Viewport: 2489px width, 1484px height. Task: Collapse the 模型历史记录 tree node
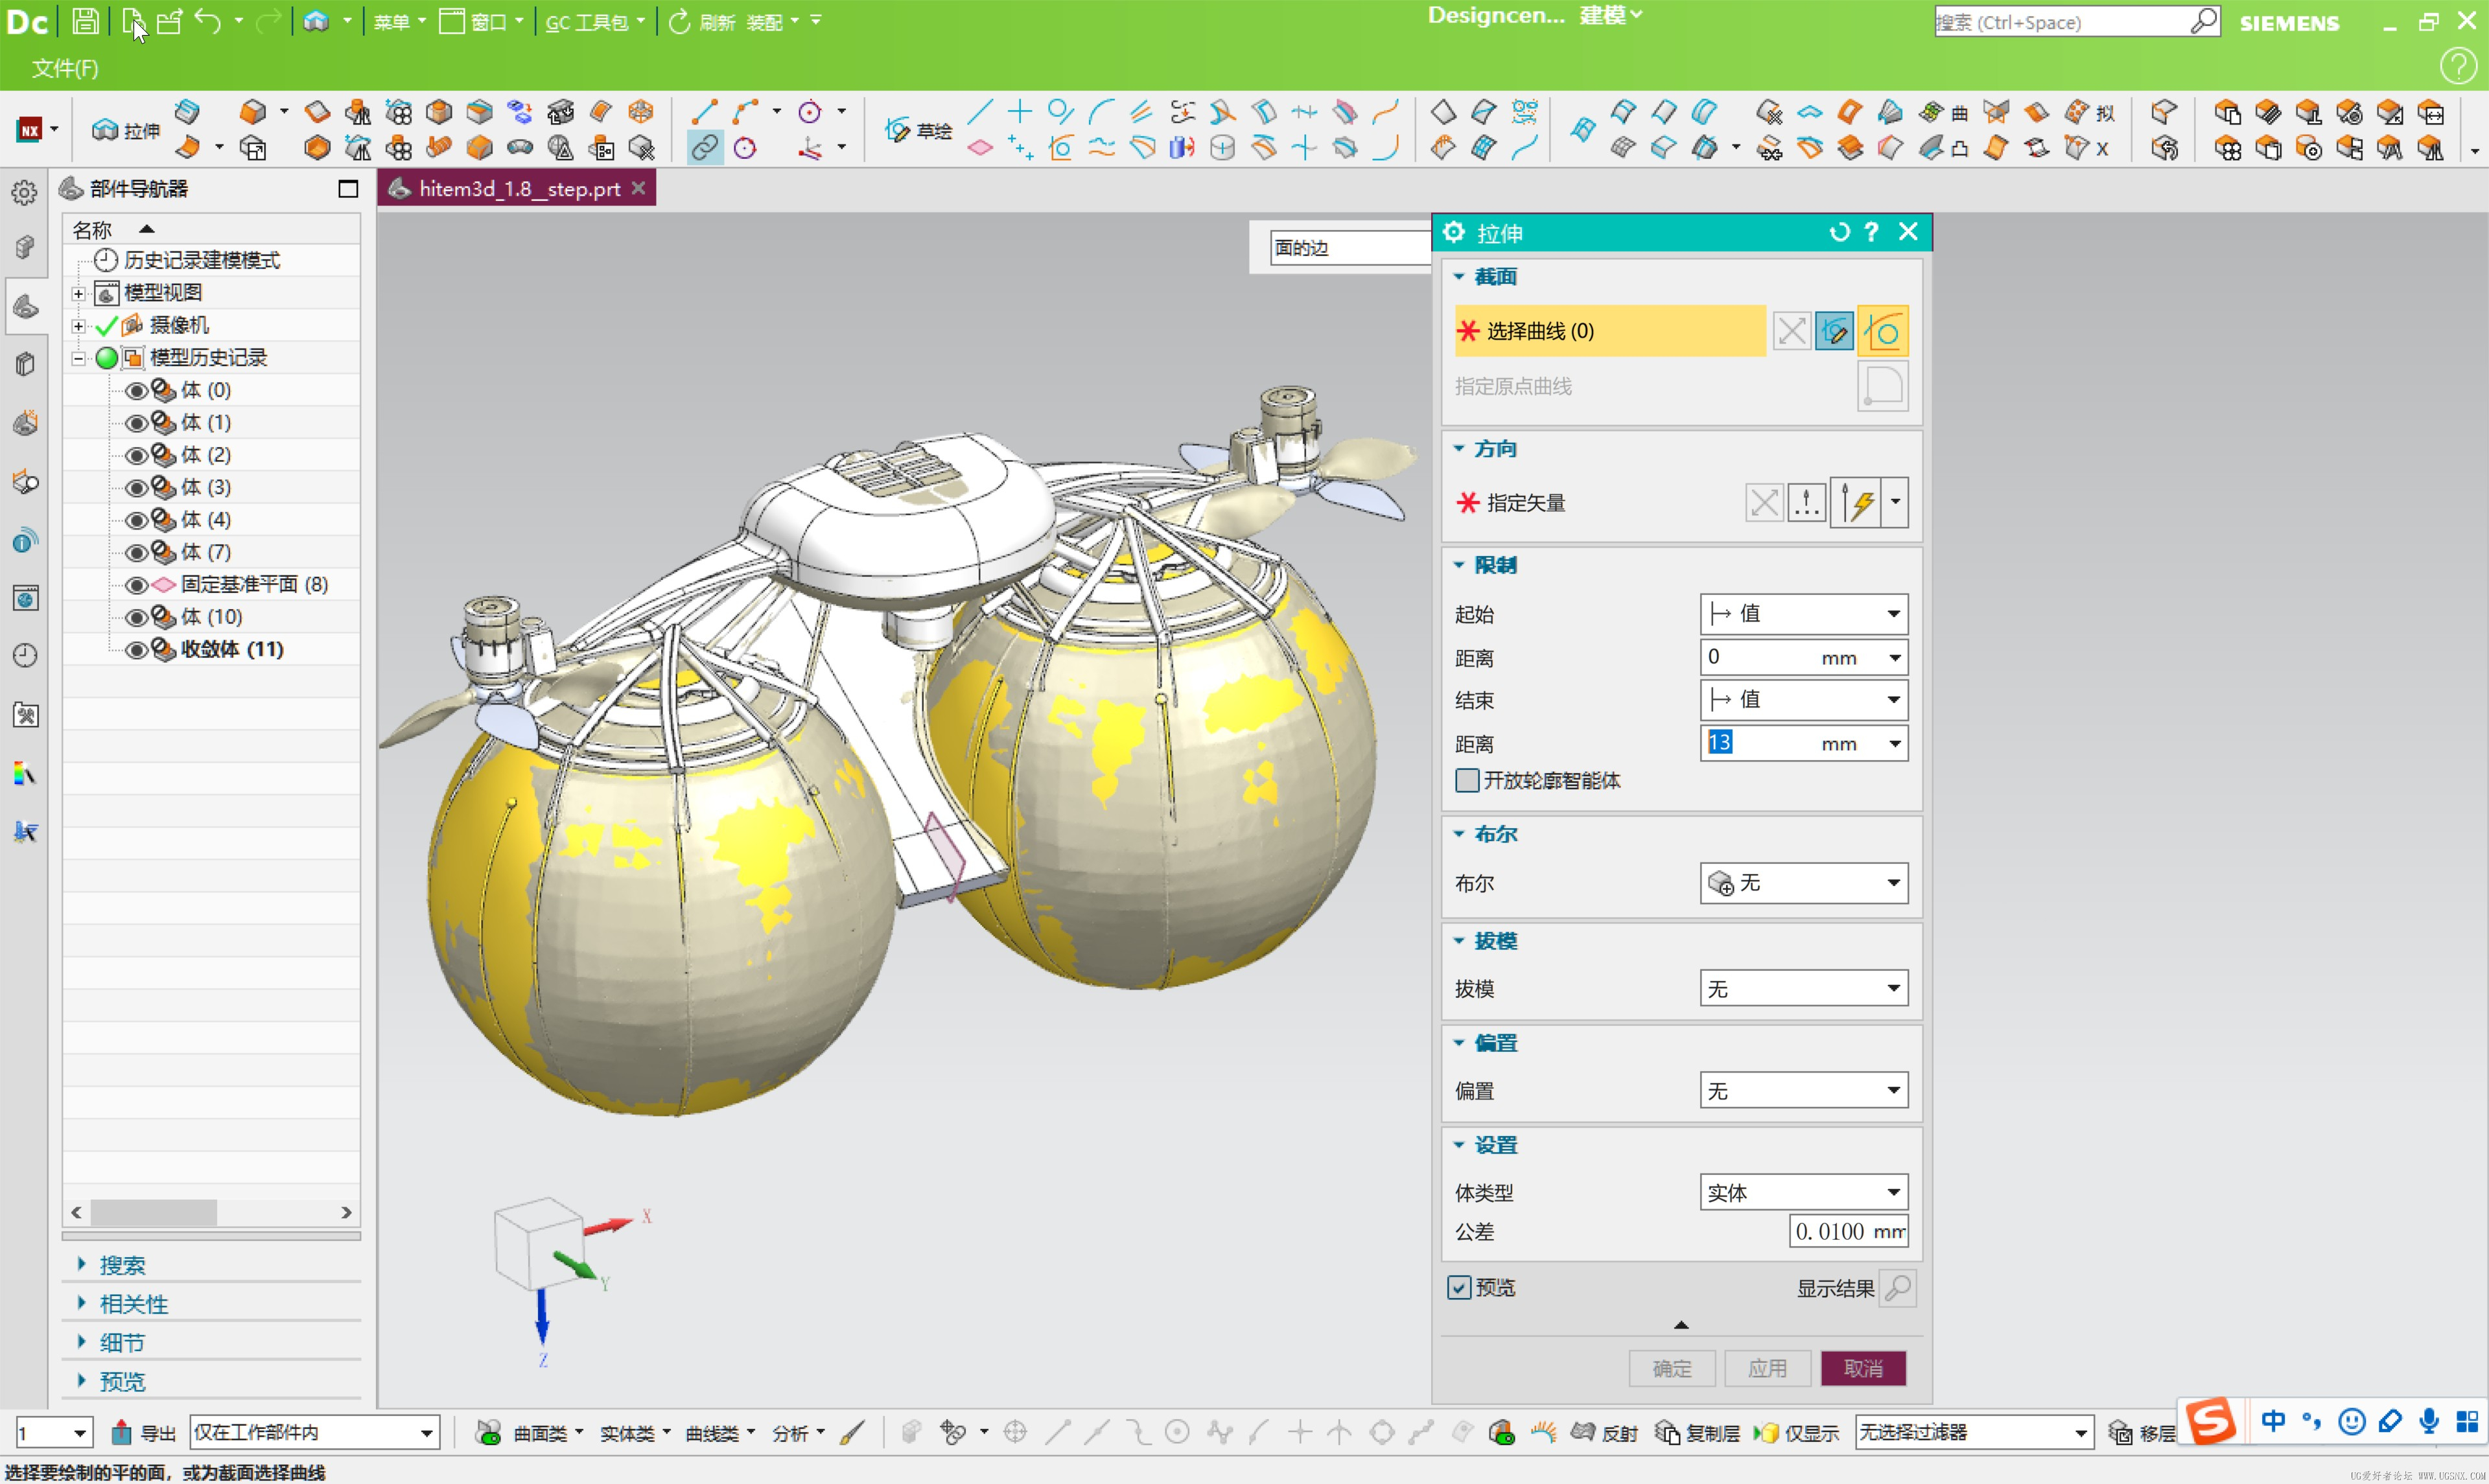pos(78,357)
